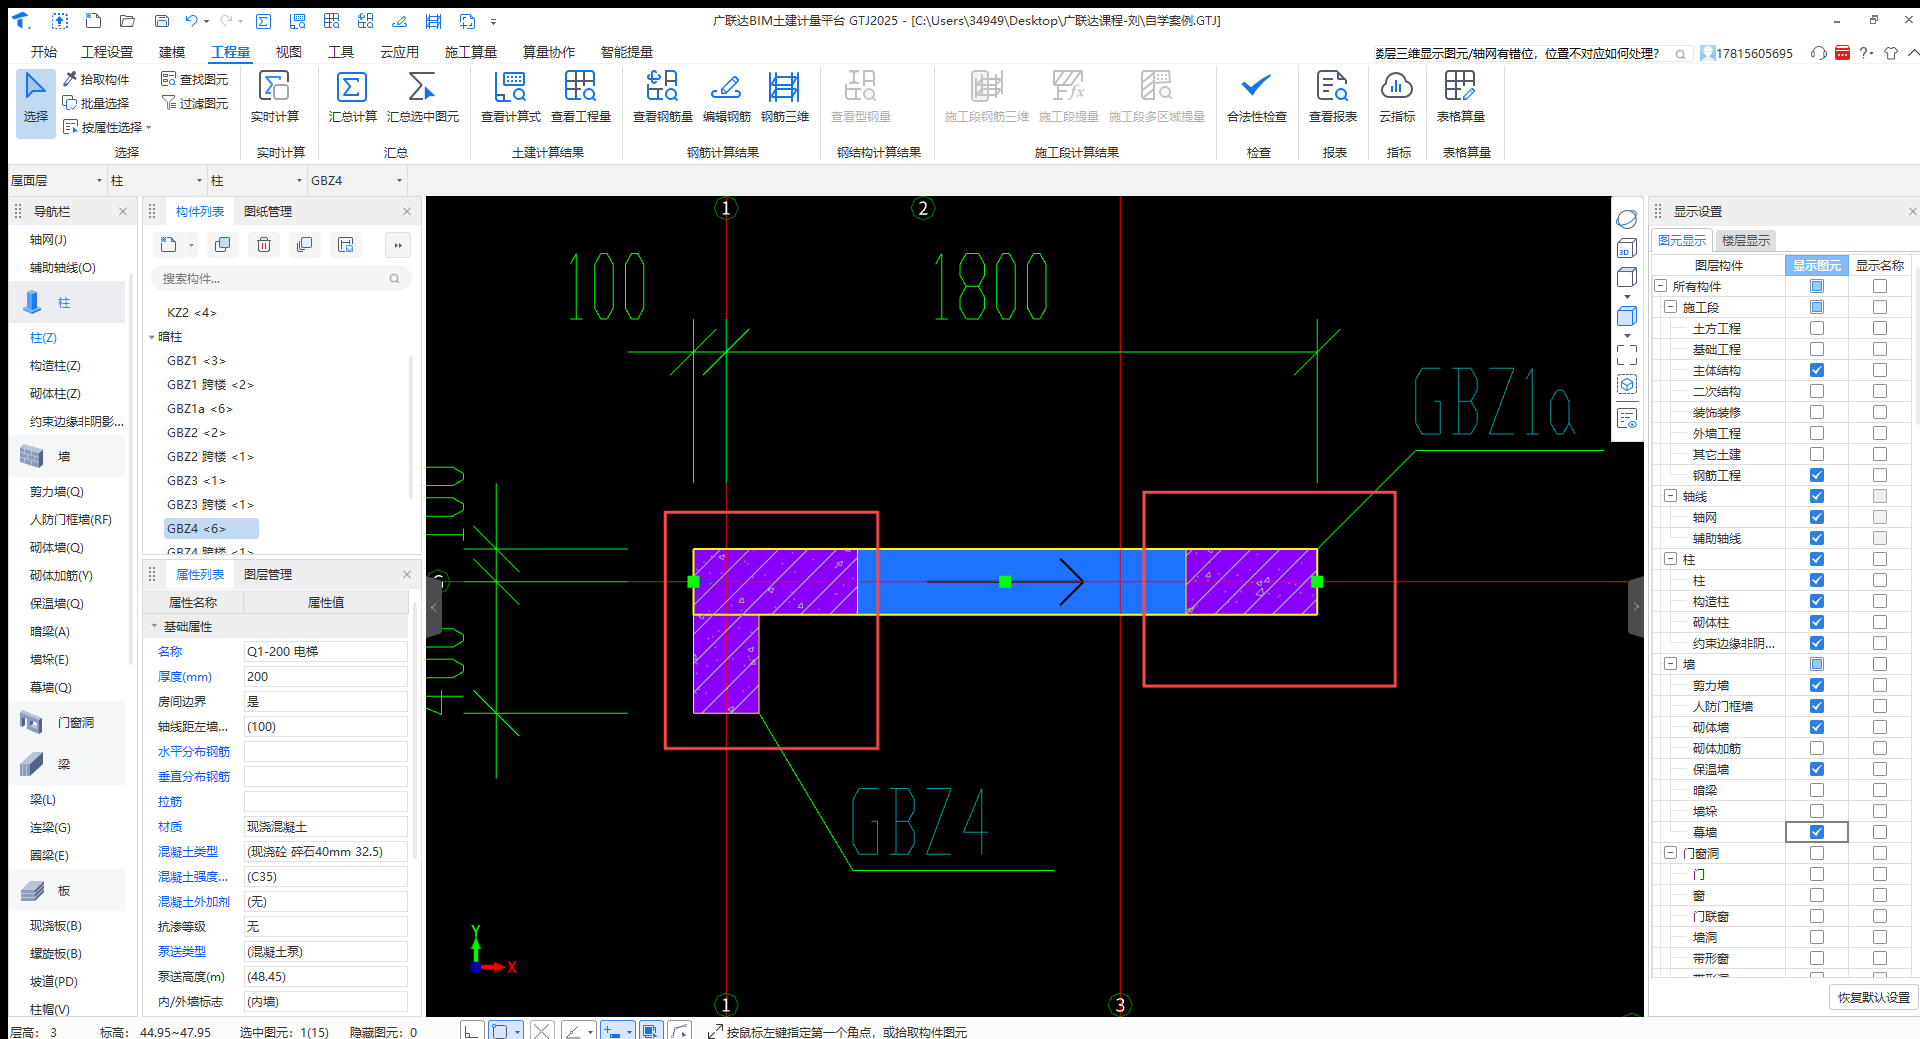Toggle 主体结构 display checkbox
The width and height of the screenshot is (1920, 1039).
click(x=1817, y=370)
